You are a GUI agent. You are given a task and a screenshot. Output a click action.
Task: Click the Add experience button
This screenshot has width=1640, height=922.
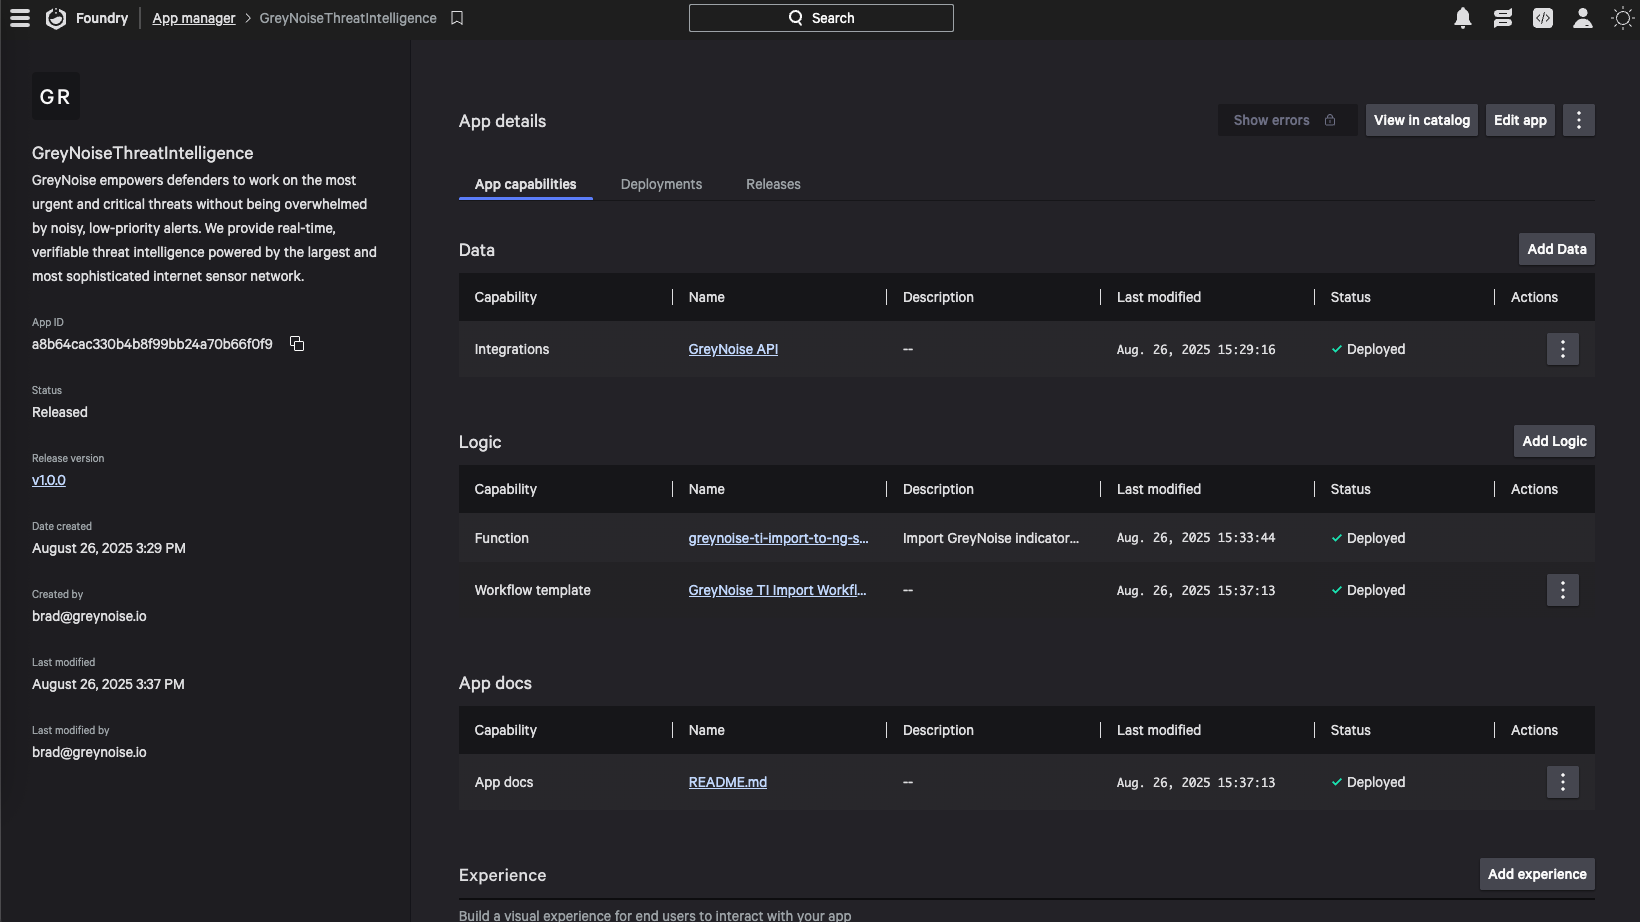[1537, 874]
